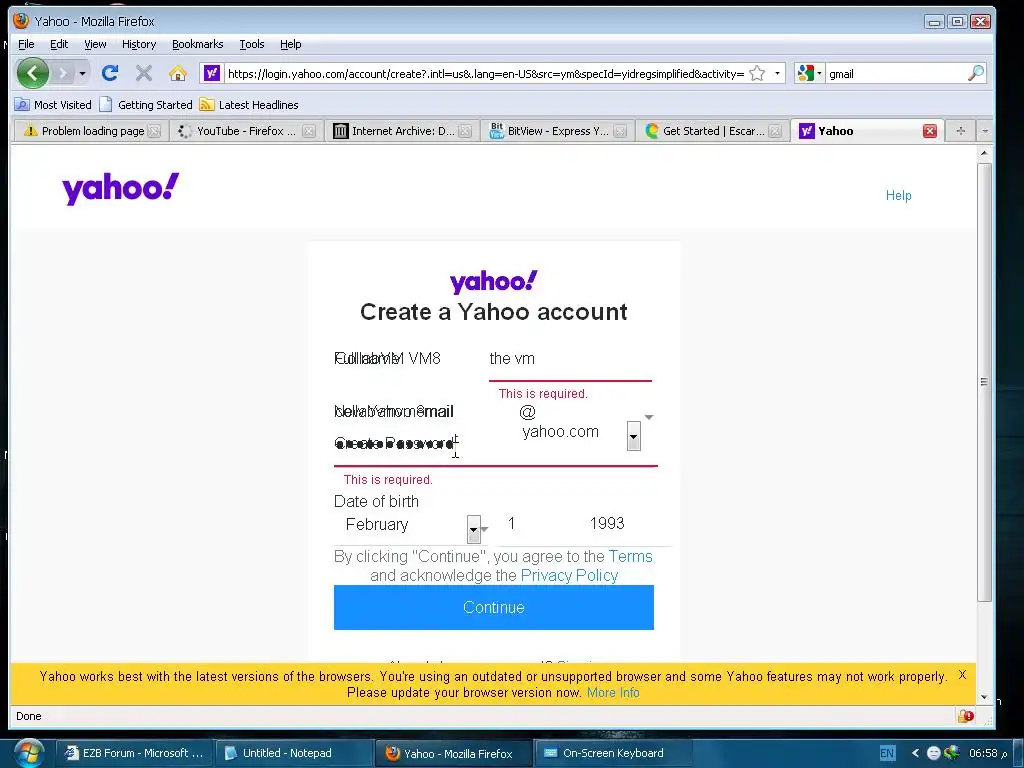1024x768 pixels.
Task: Close the Problem loading page tab
Action: click(154, 131)
